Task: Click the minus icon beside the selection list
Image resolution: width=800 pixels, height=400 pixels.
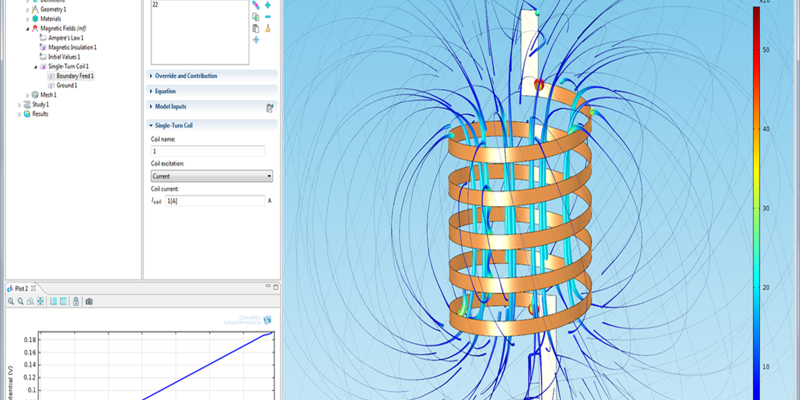Action: tap(268, 17)
